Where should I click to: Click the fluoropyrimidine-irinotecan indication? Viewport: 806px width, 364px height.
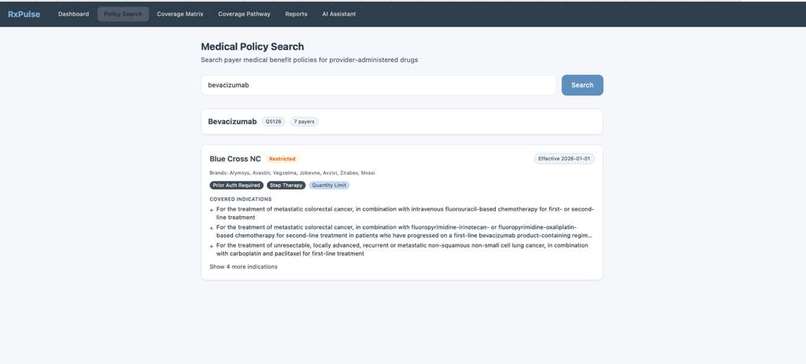tap(404, 231)
